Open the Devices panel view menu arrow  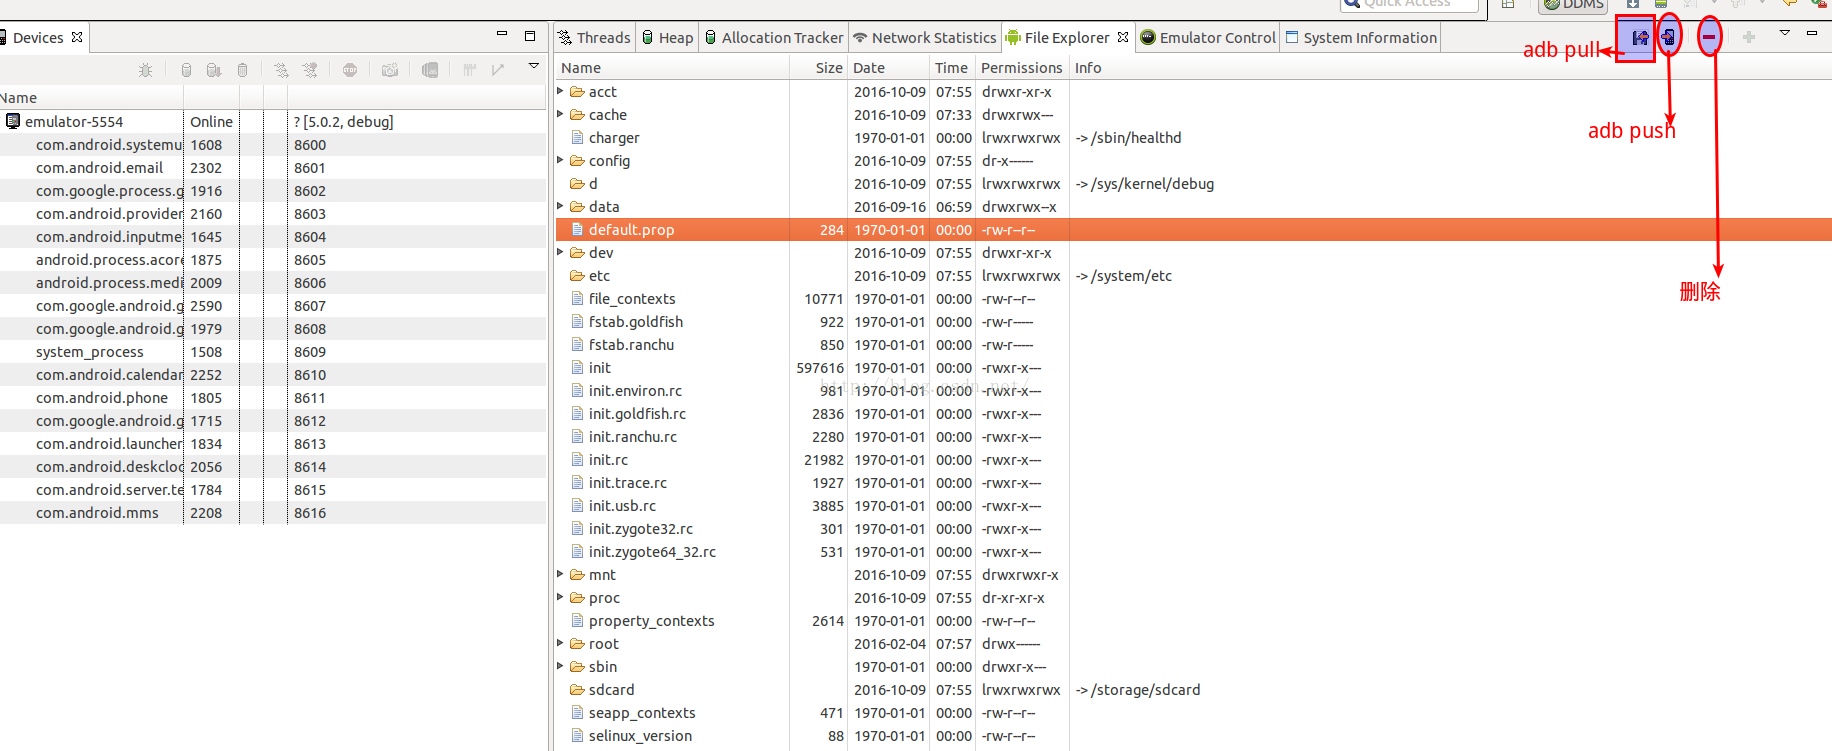click(x=534, y=66)
